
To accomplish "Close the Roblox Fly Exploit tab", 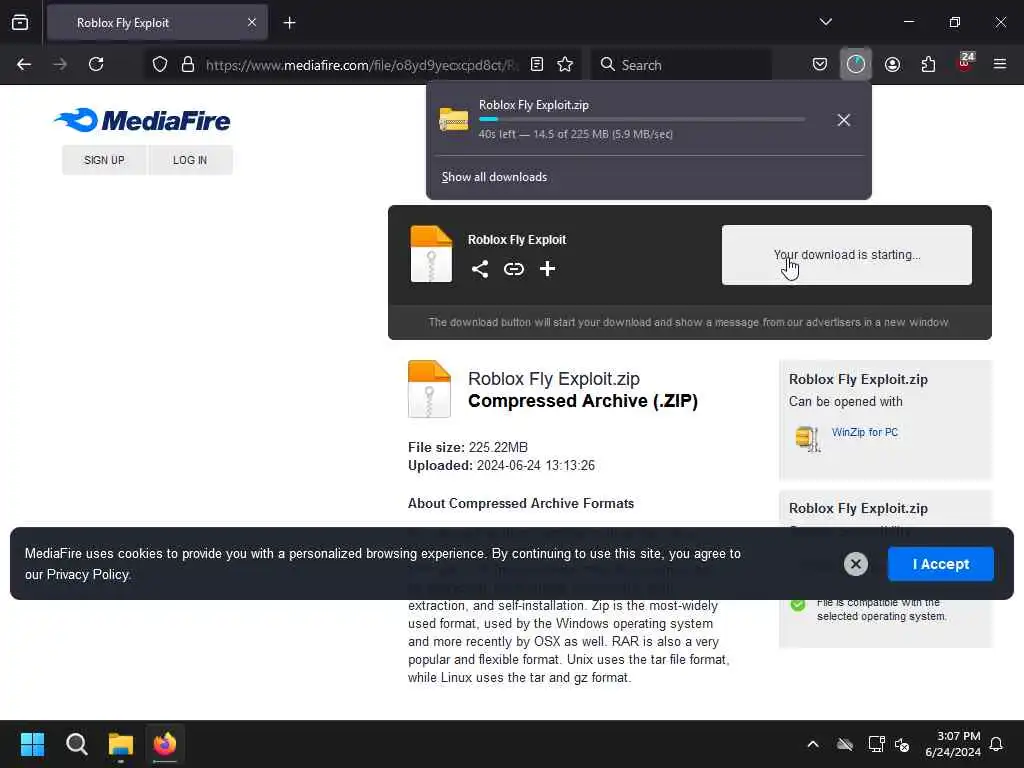I will click(x=251, y=22).
